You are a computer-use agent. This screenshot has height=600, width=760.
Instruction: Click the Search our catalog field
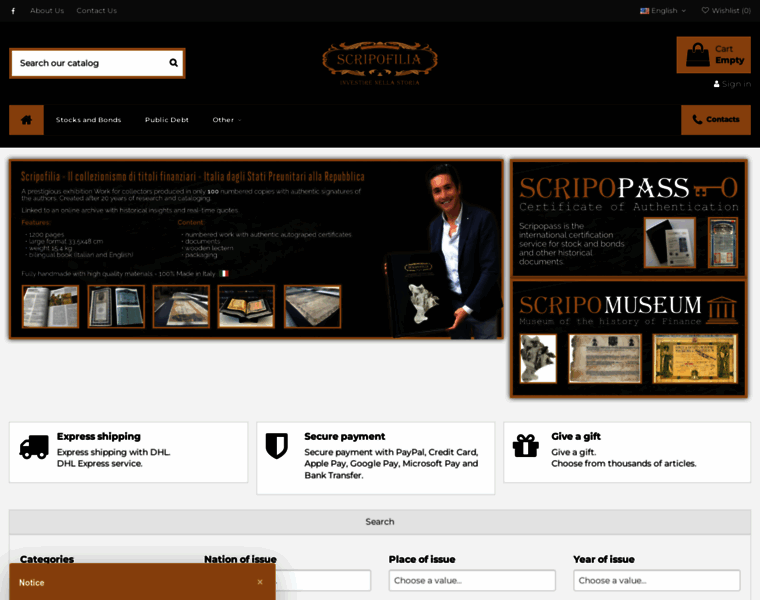point(97,63)
